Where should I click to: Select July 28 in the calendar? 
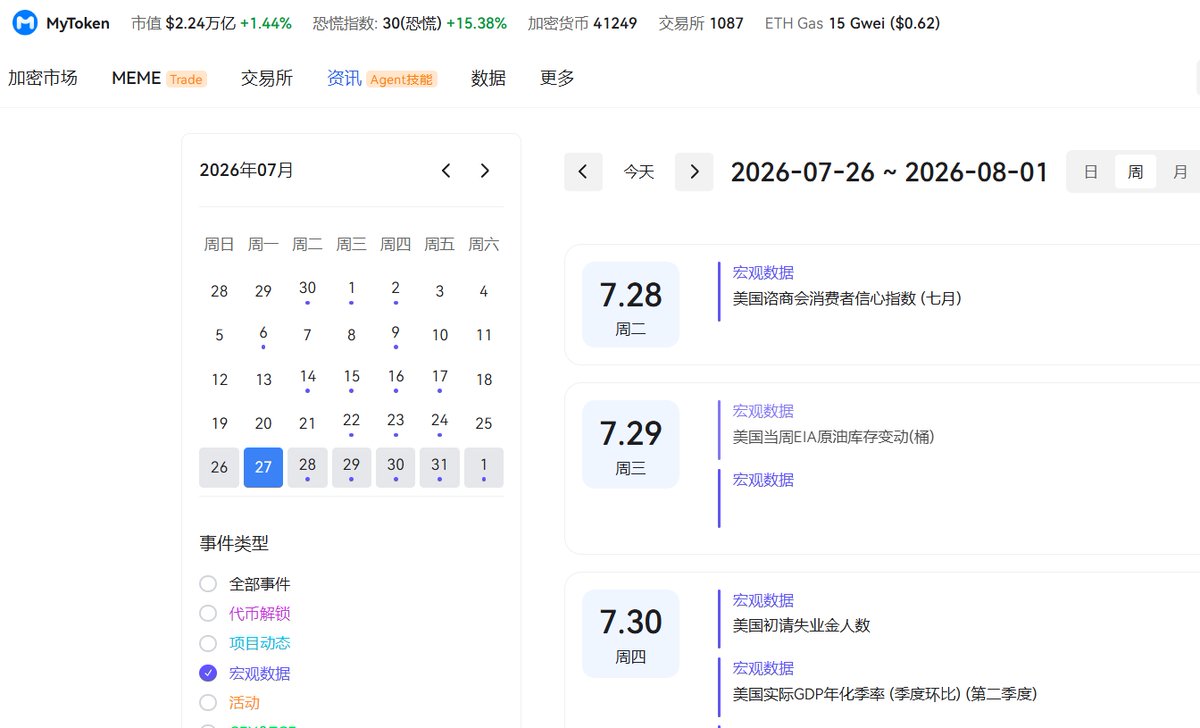tap(307, 467)
